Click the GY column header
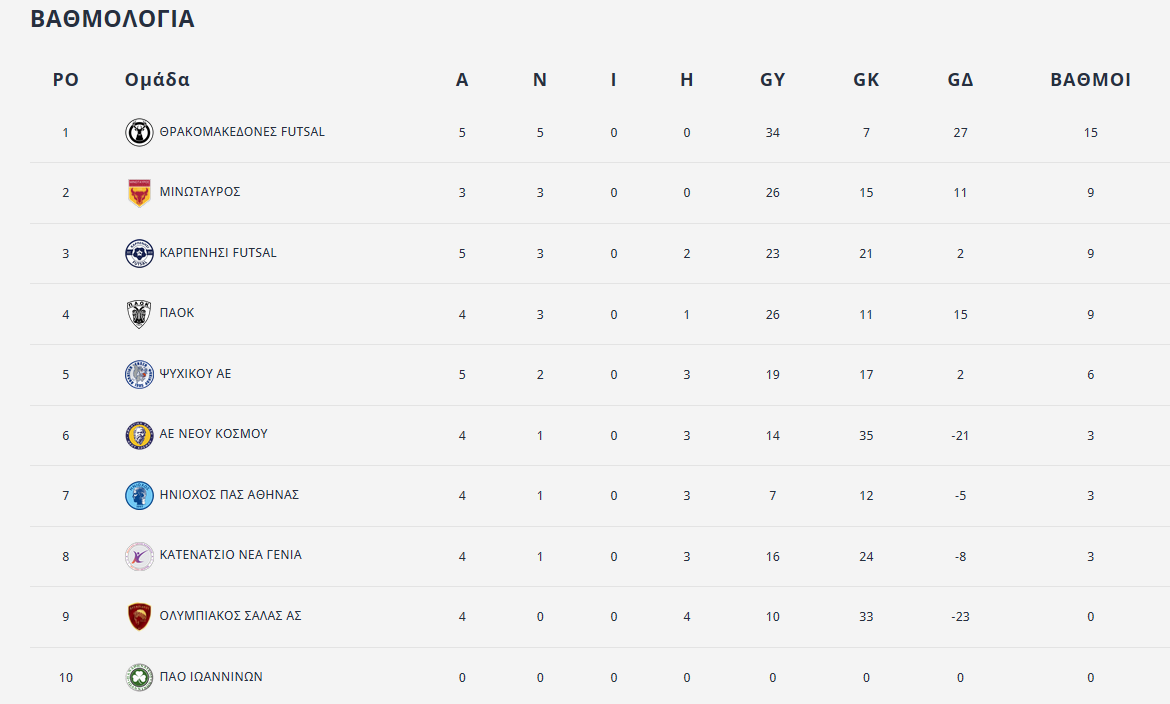This screenshot has width=1170, height=704. [772, 80]
